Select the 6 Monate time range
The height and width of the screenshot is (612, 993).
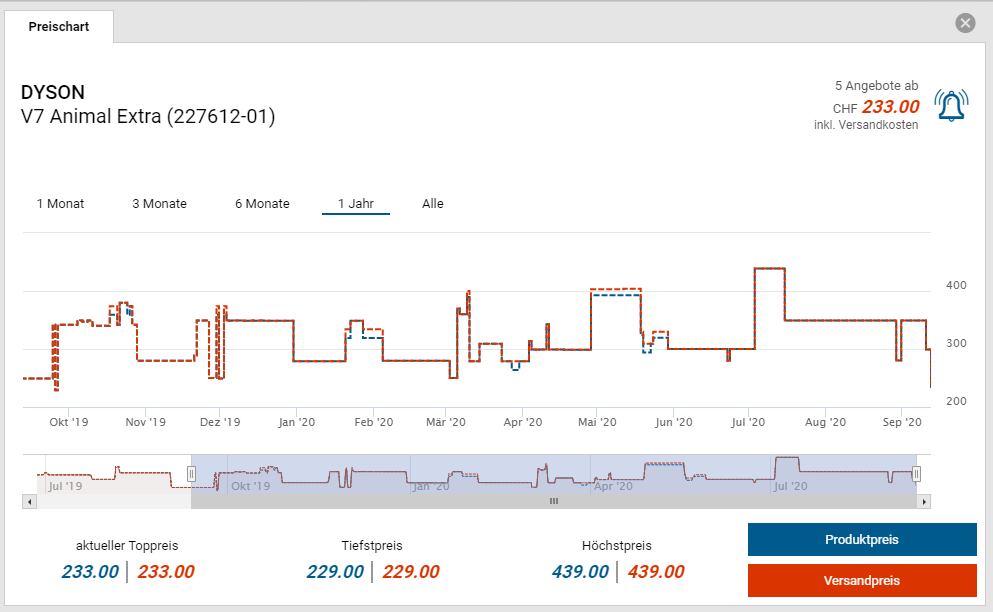262,204
